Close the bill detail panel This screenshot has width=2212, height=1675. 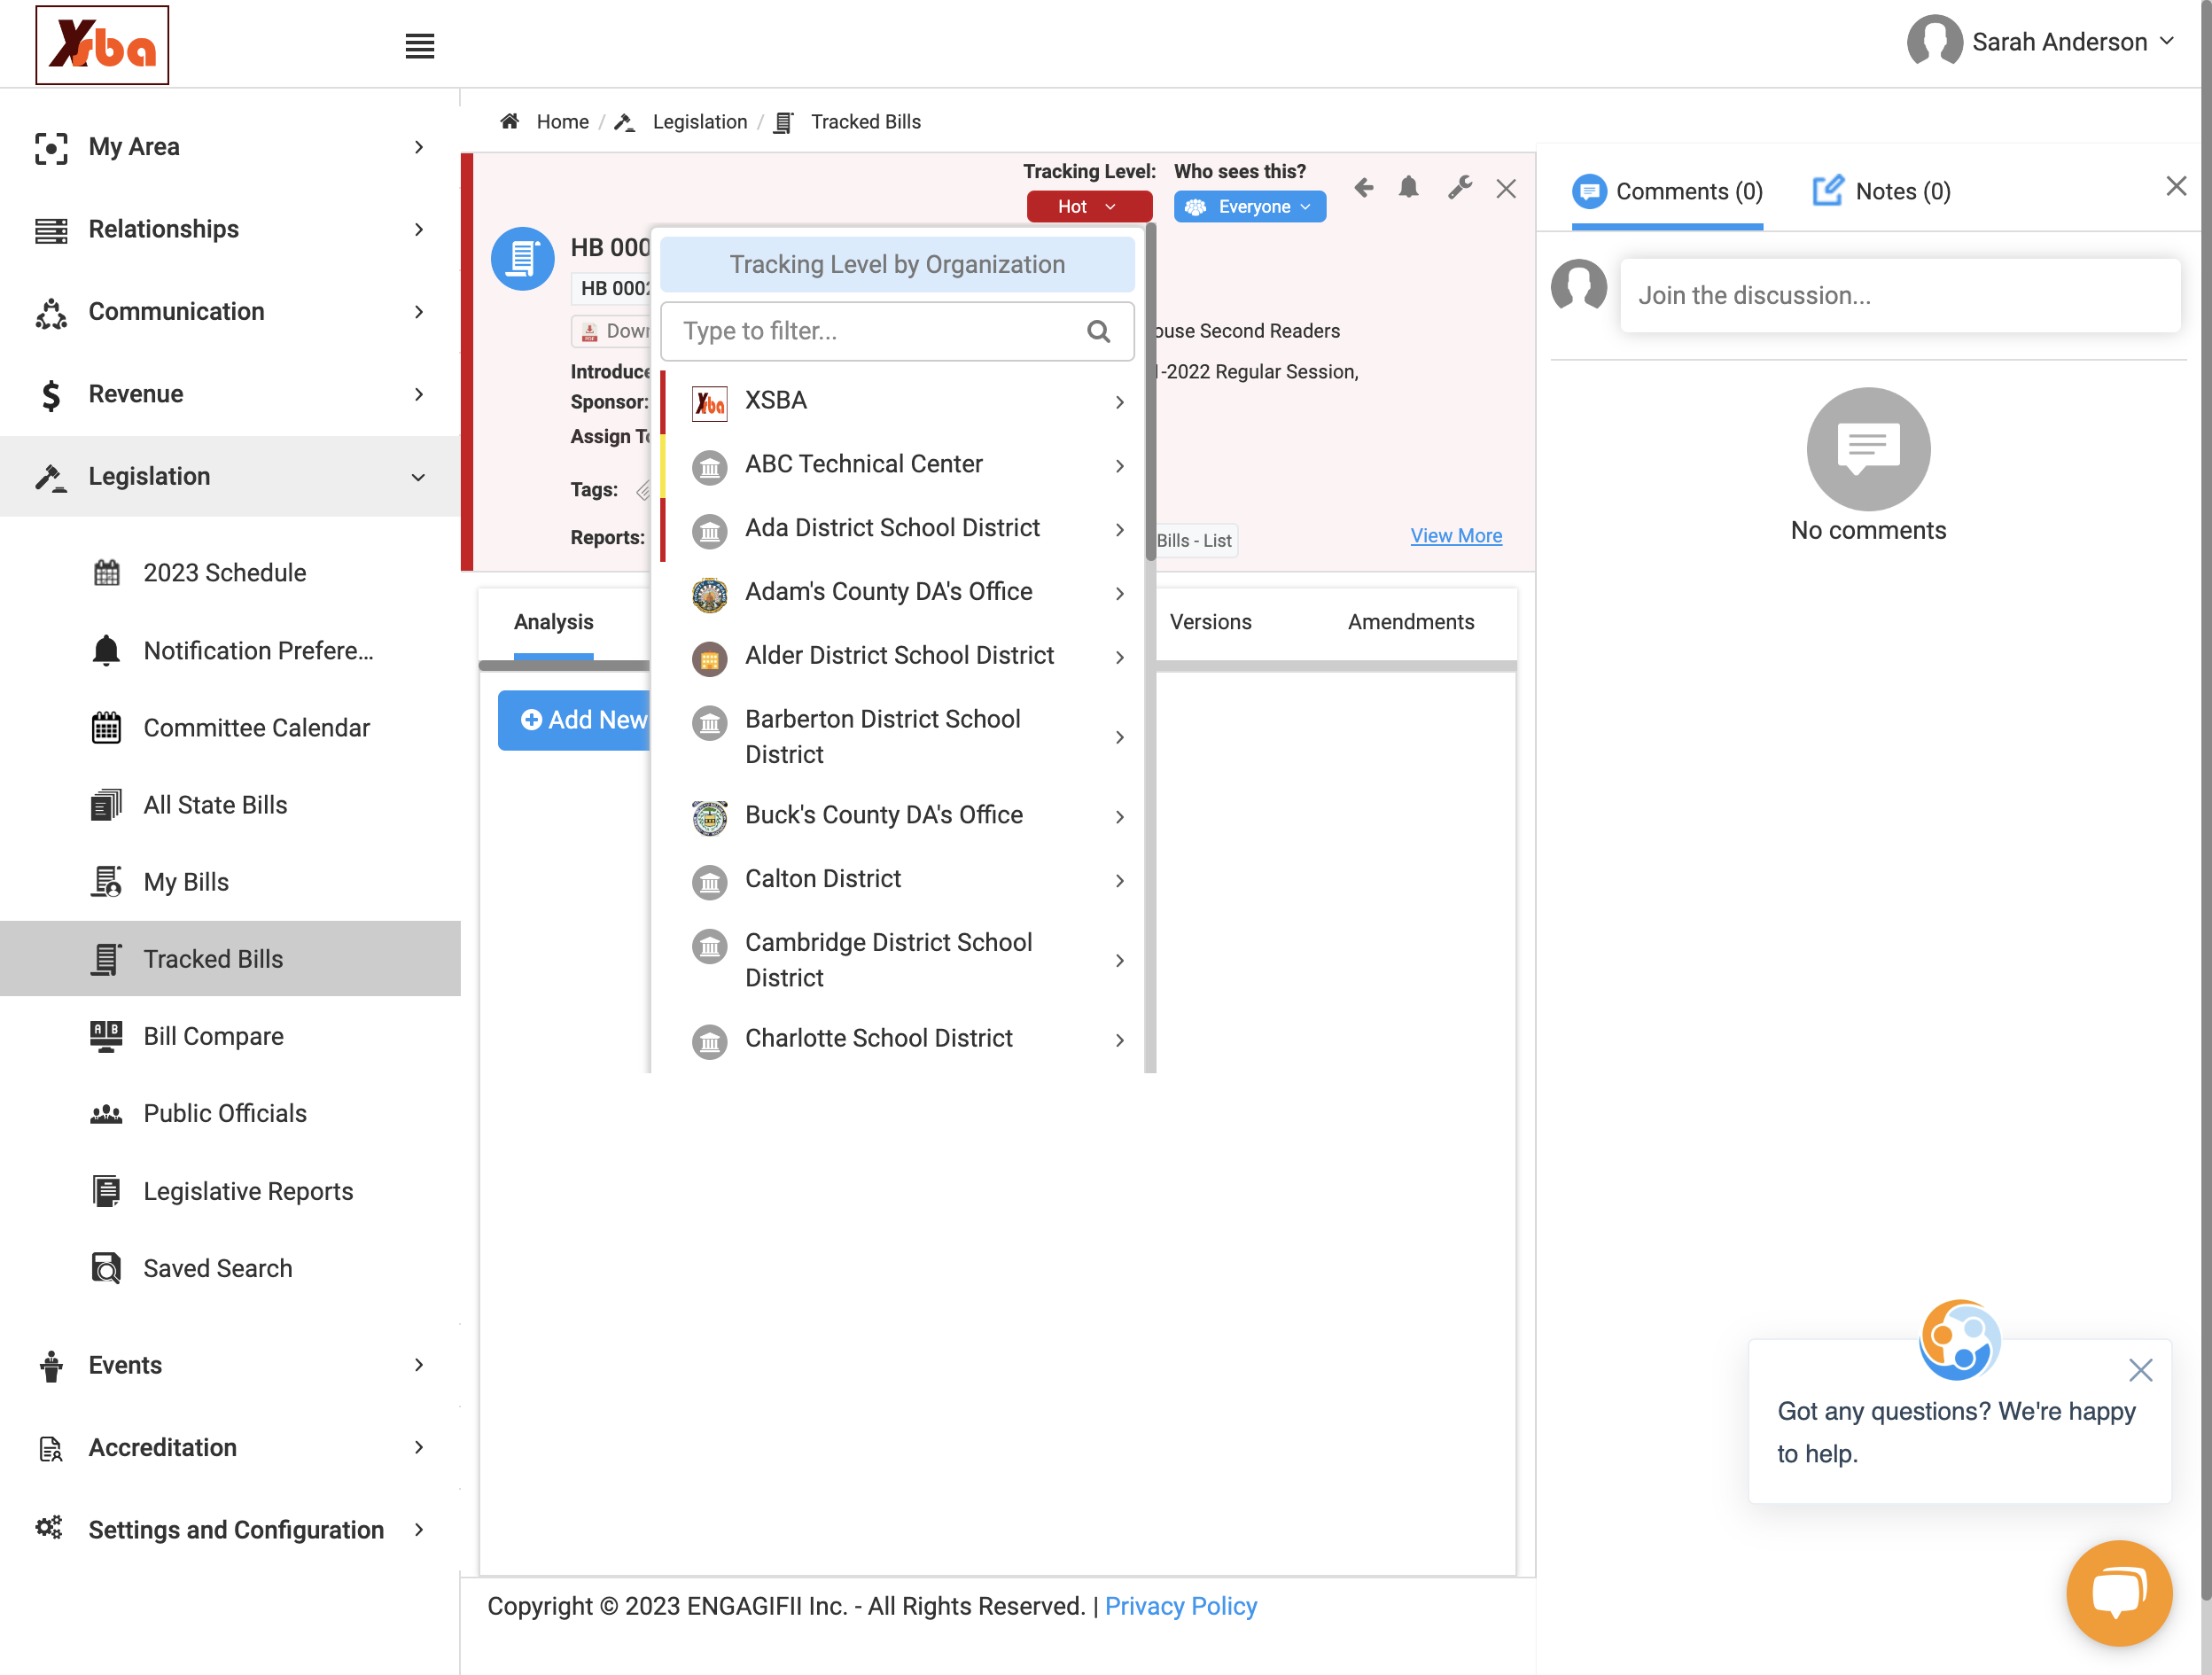(x=1506, y=189)
